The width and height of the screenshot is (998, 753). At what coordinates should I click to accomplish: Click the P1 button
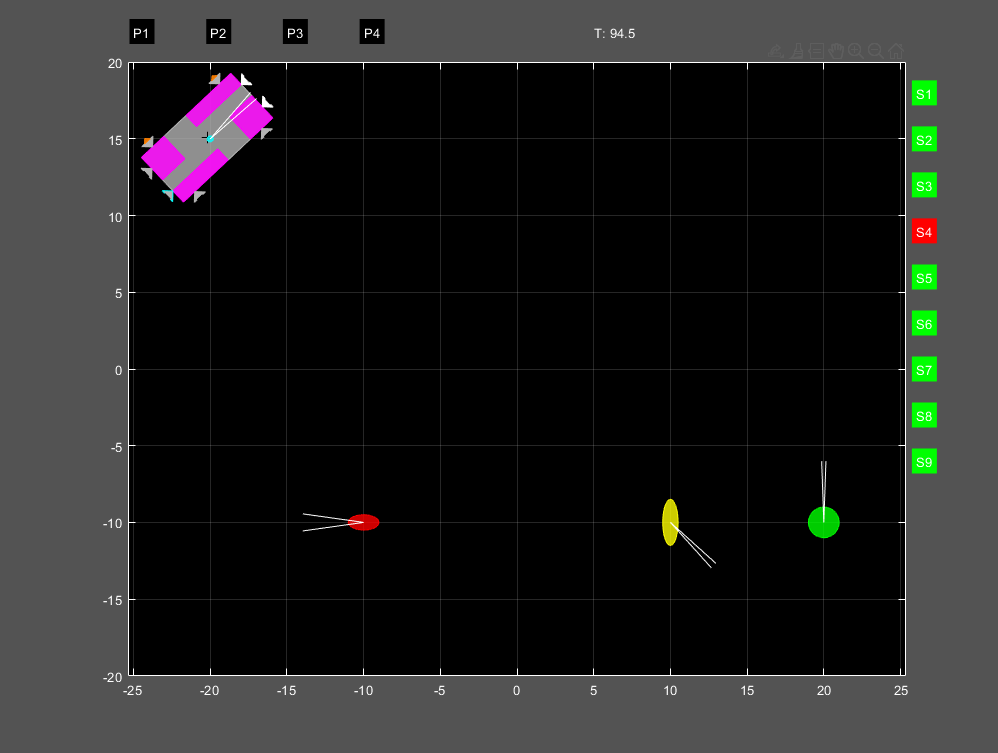coord(141,32)
